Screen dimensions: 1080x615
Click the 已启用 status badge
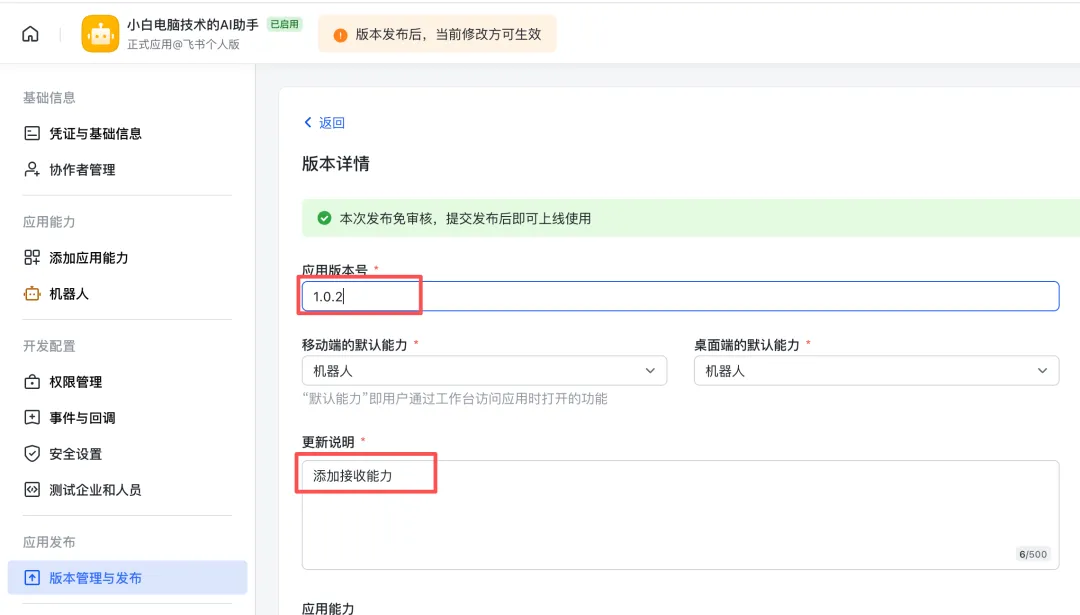click(284, 24)
